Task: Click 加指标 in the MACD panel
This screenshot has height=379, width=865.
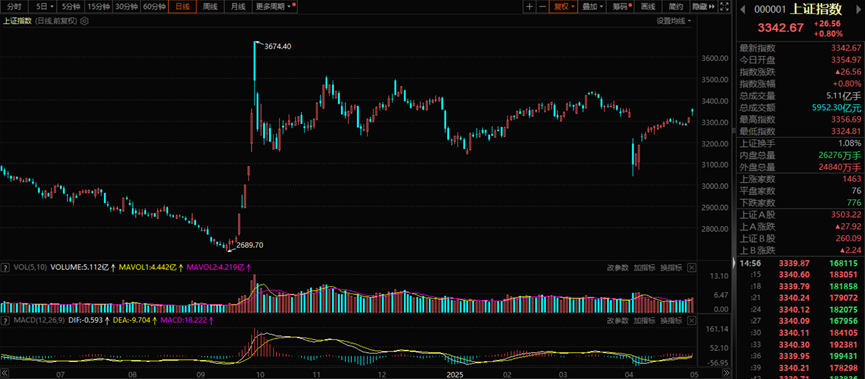Action: pyautogui.click(x=644, y=320)
